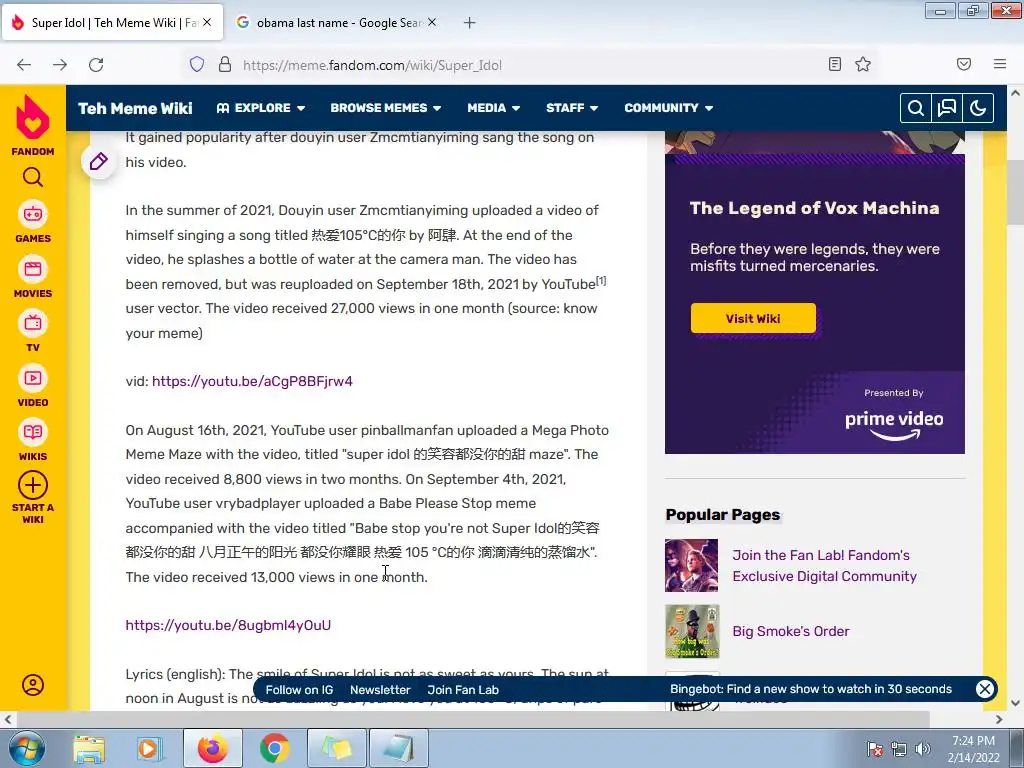Expand the Browse Memes dropdown
Image resolution: width=1024 pixels, height=768 pixels.
[385, 108]
